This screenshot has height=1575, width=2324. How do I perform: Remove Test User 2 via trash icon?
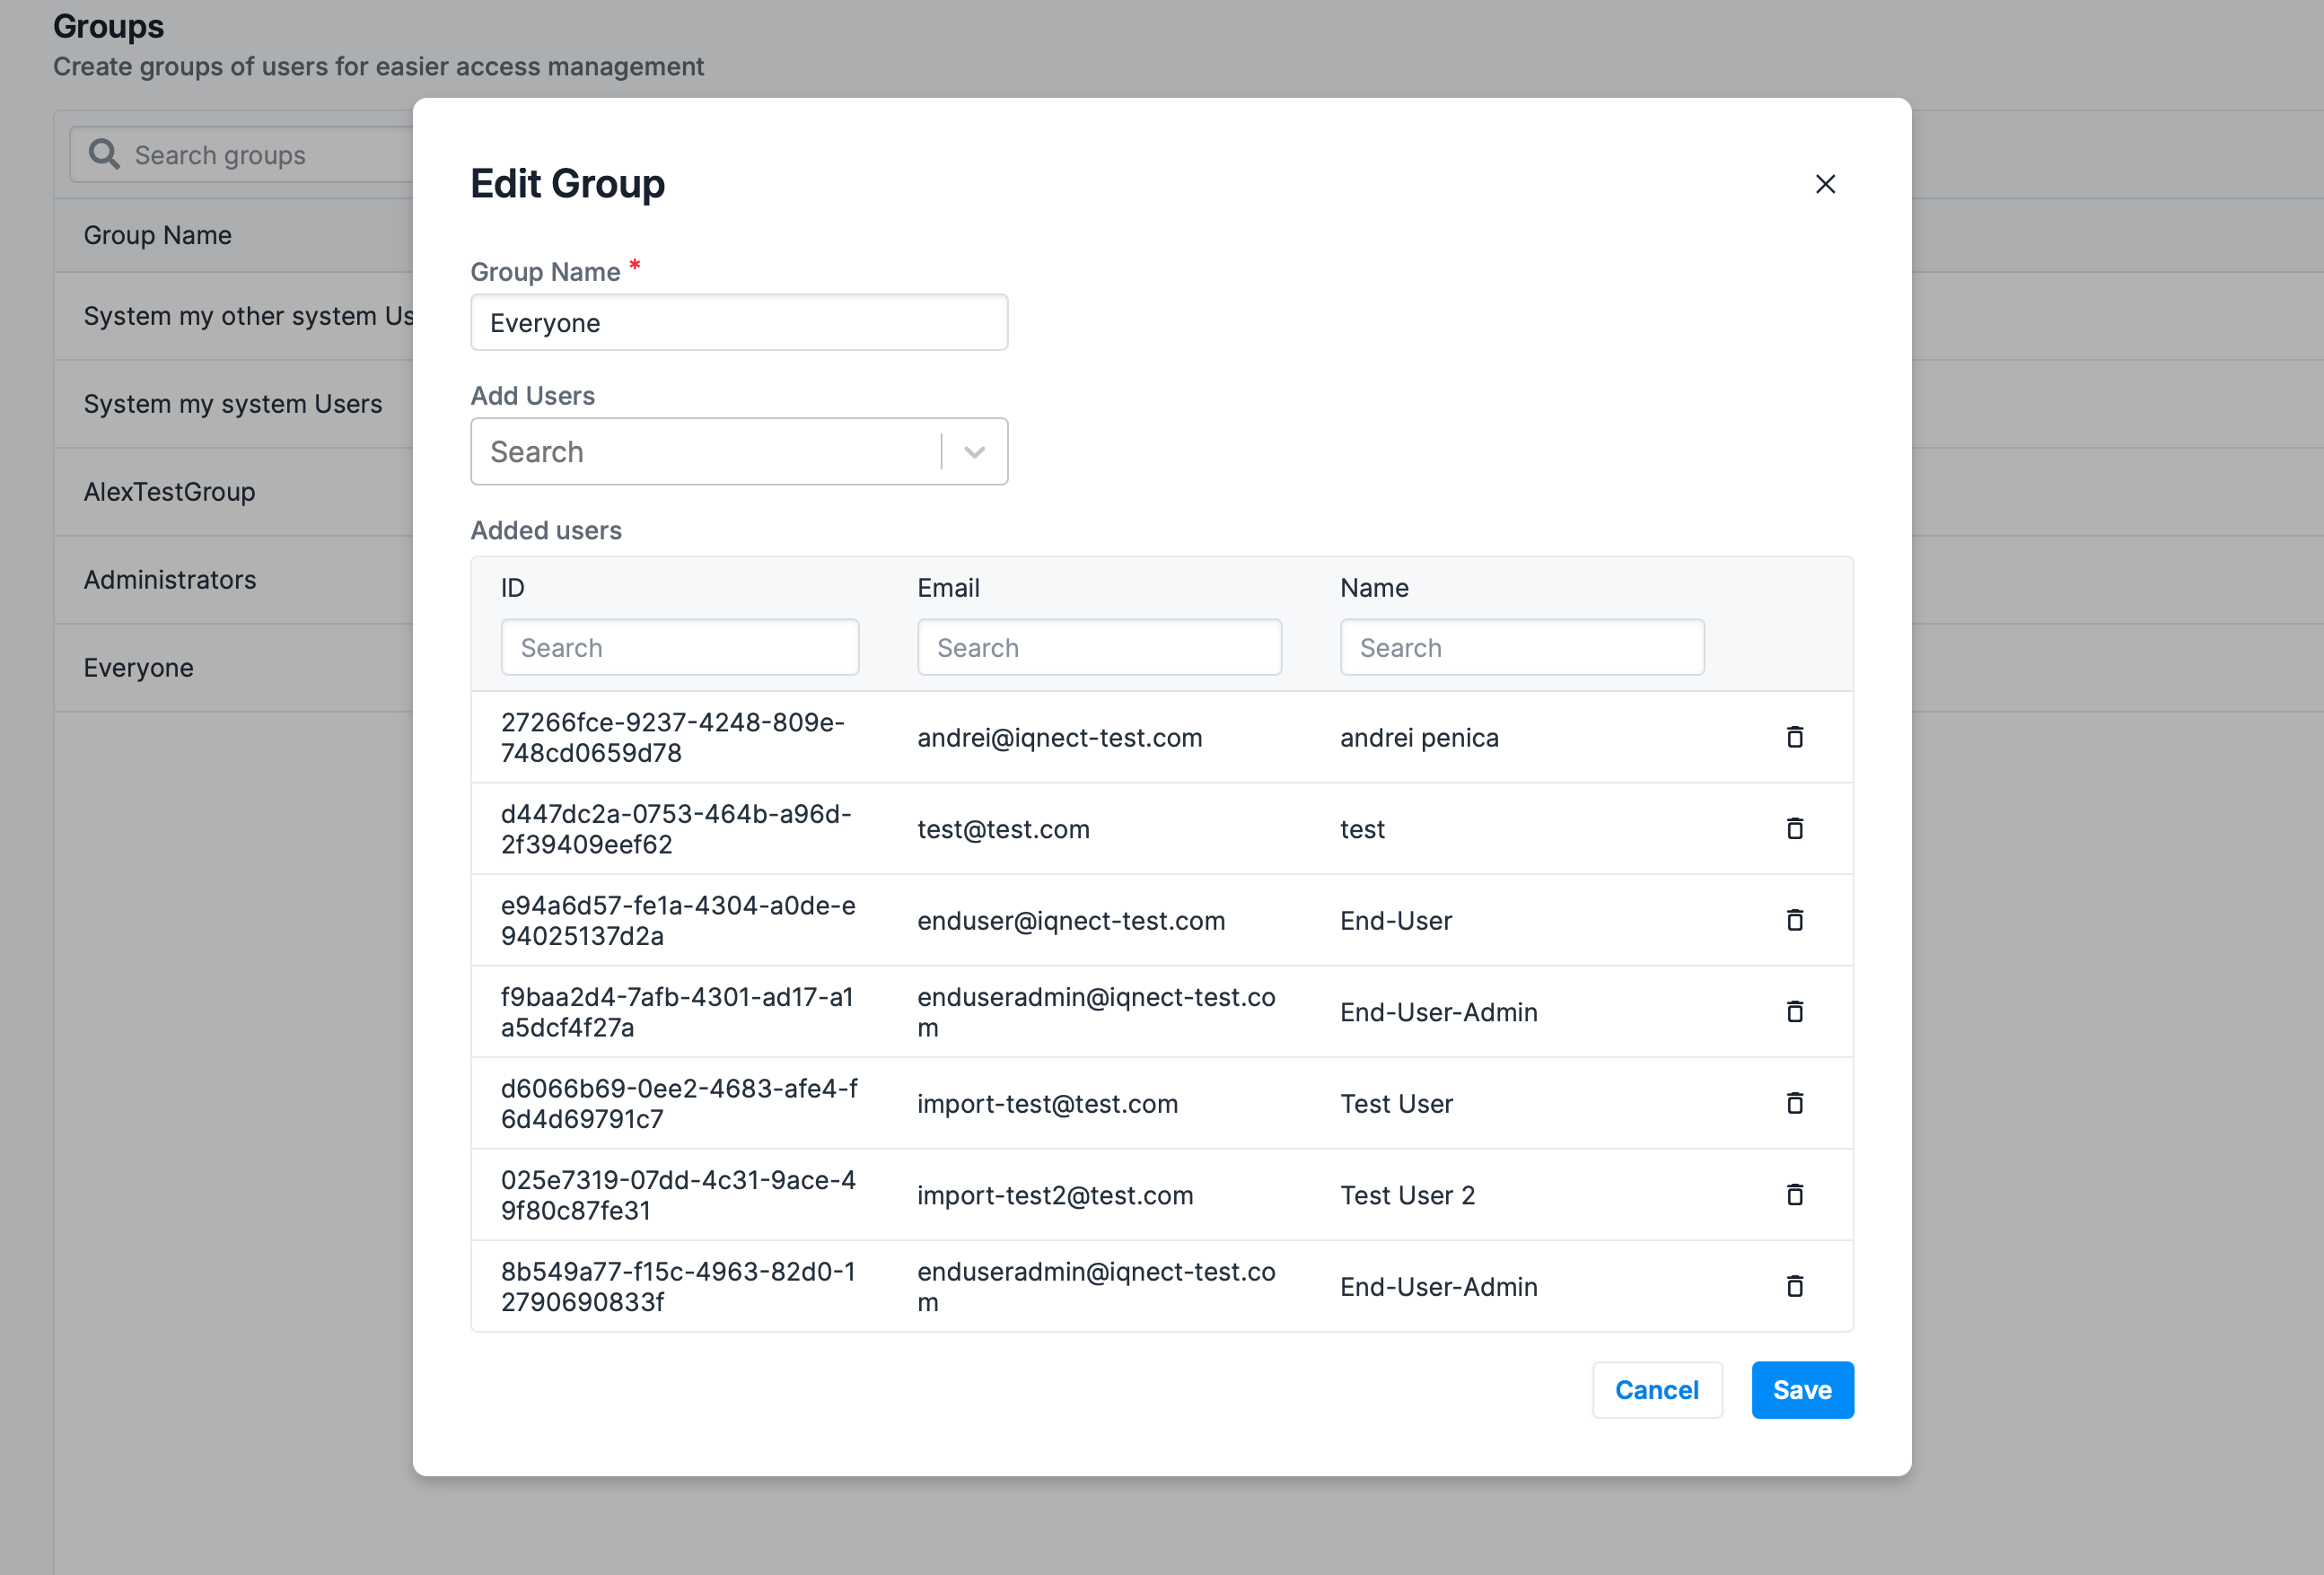(x=1794, y=1194)
